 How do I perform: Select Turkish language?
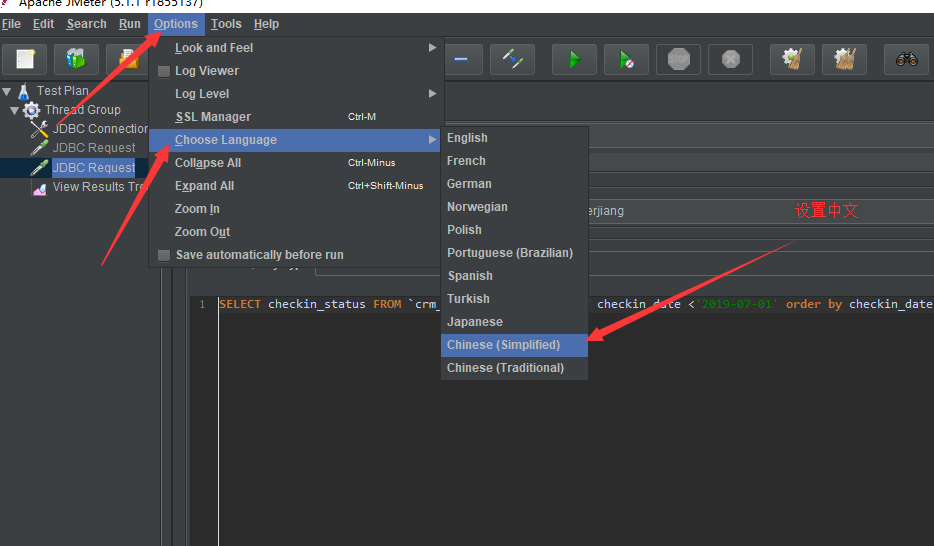pos(514,299)
